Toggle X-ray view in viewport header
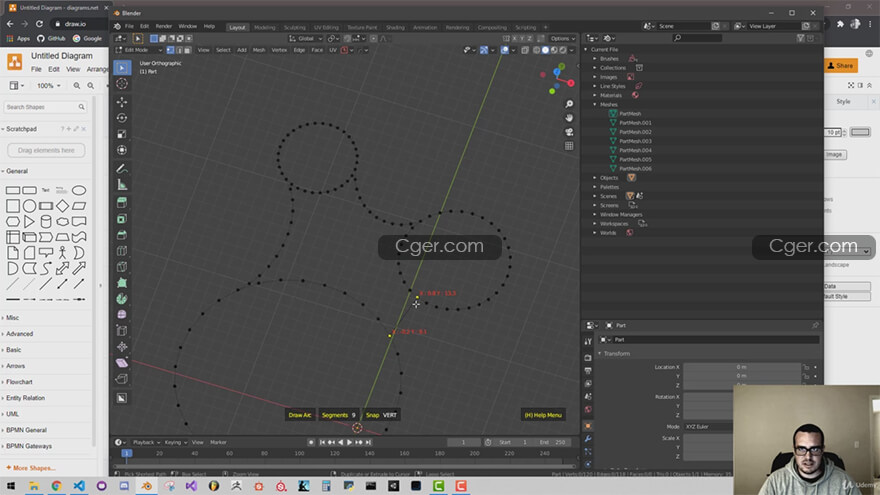880x495 pixels. tap(525, 50)
